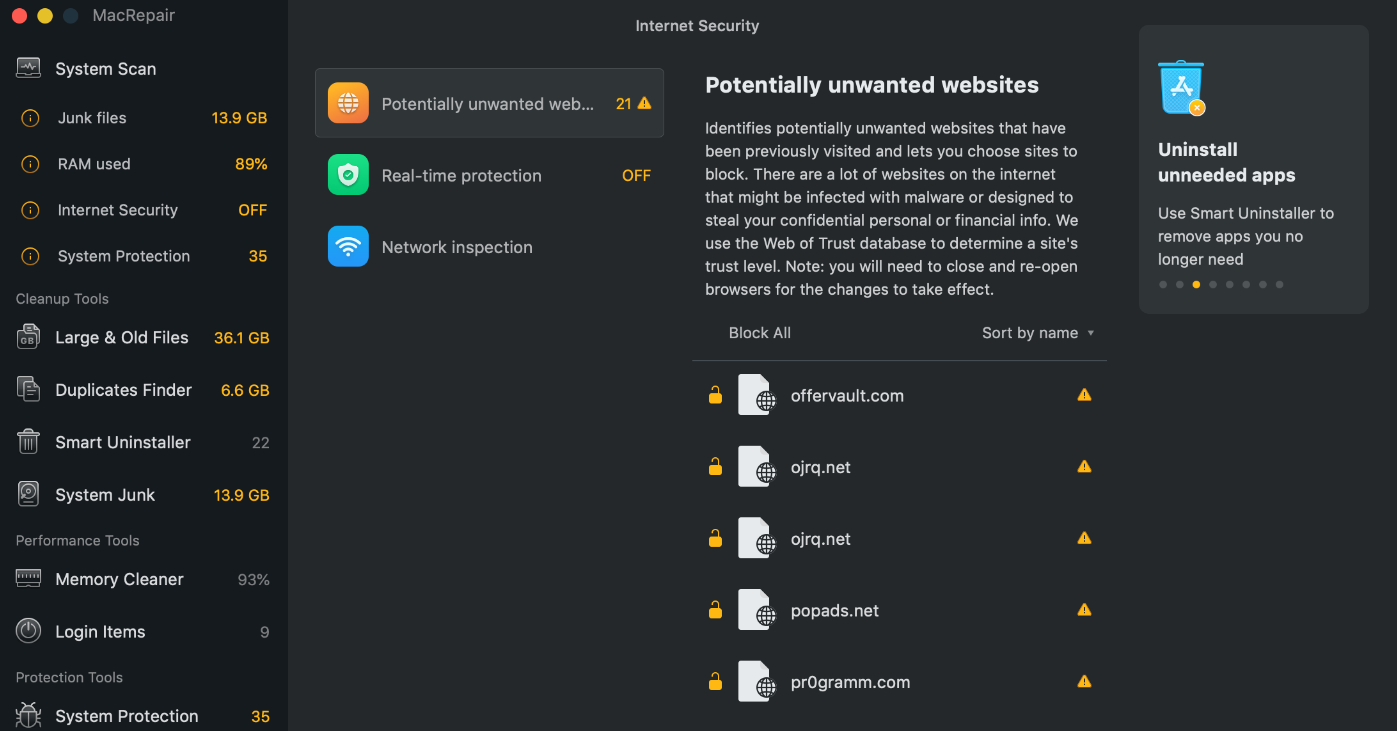The height and width of the screenshot is (731, 1397).
Task: Click the System Protection bug icon
Action: [28, 716]
